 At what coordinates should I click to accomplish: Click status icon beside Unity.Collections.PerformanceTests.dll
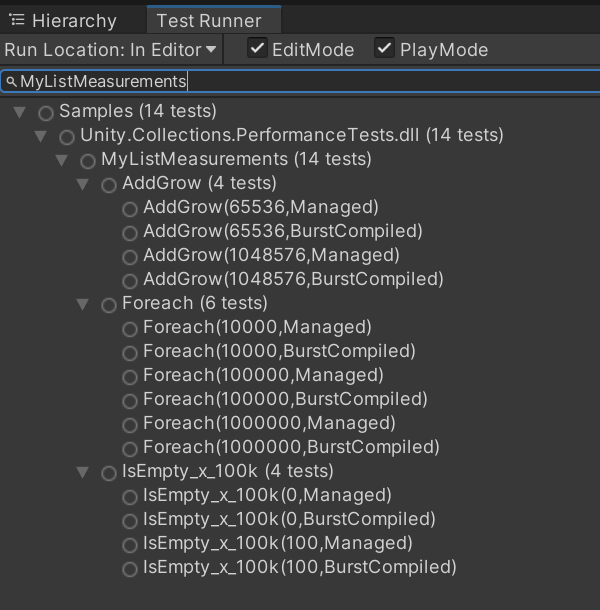pyautogui.click(x=67, y=137)
